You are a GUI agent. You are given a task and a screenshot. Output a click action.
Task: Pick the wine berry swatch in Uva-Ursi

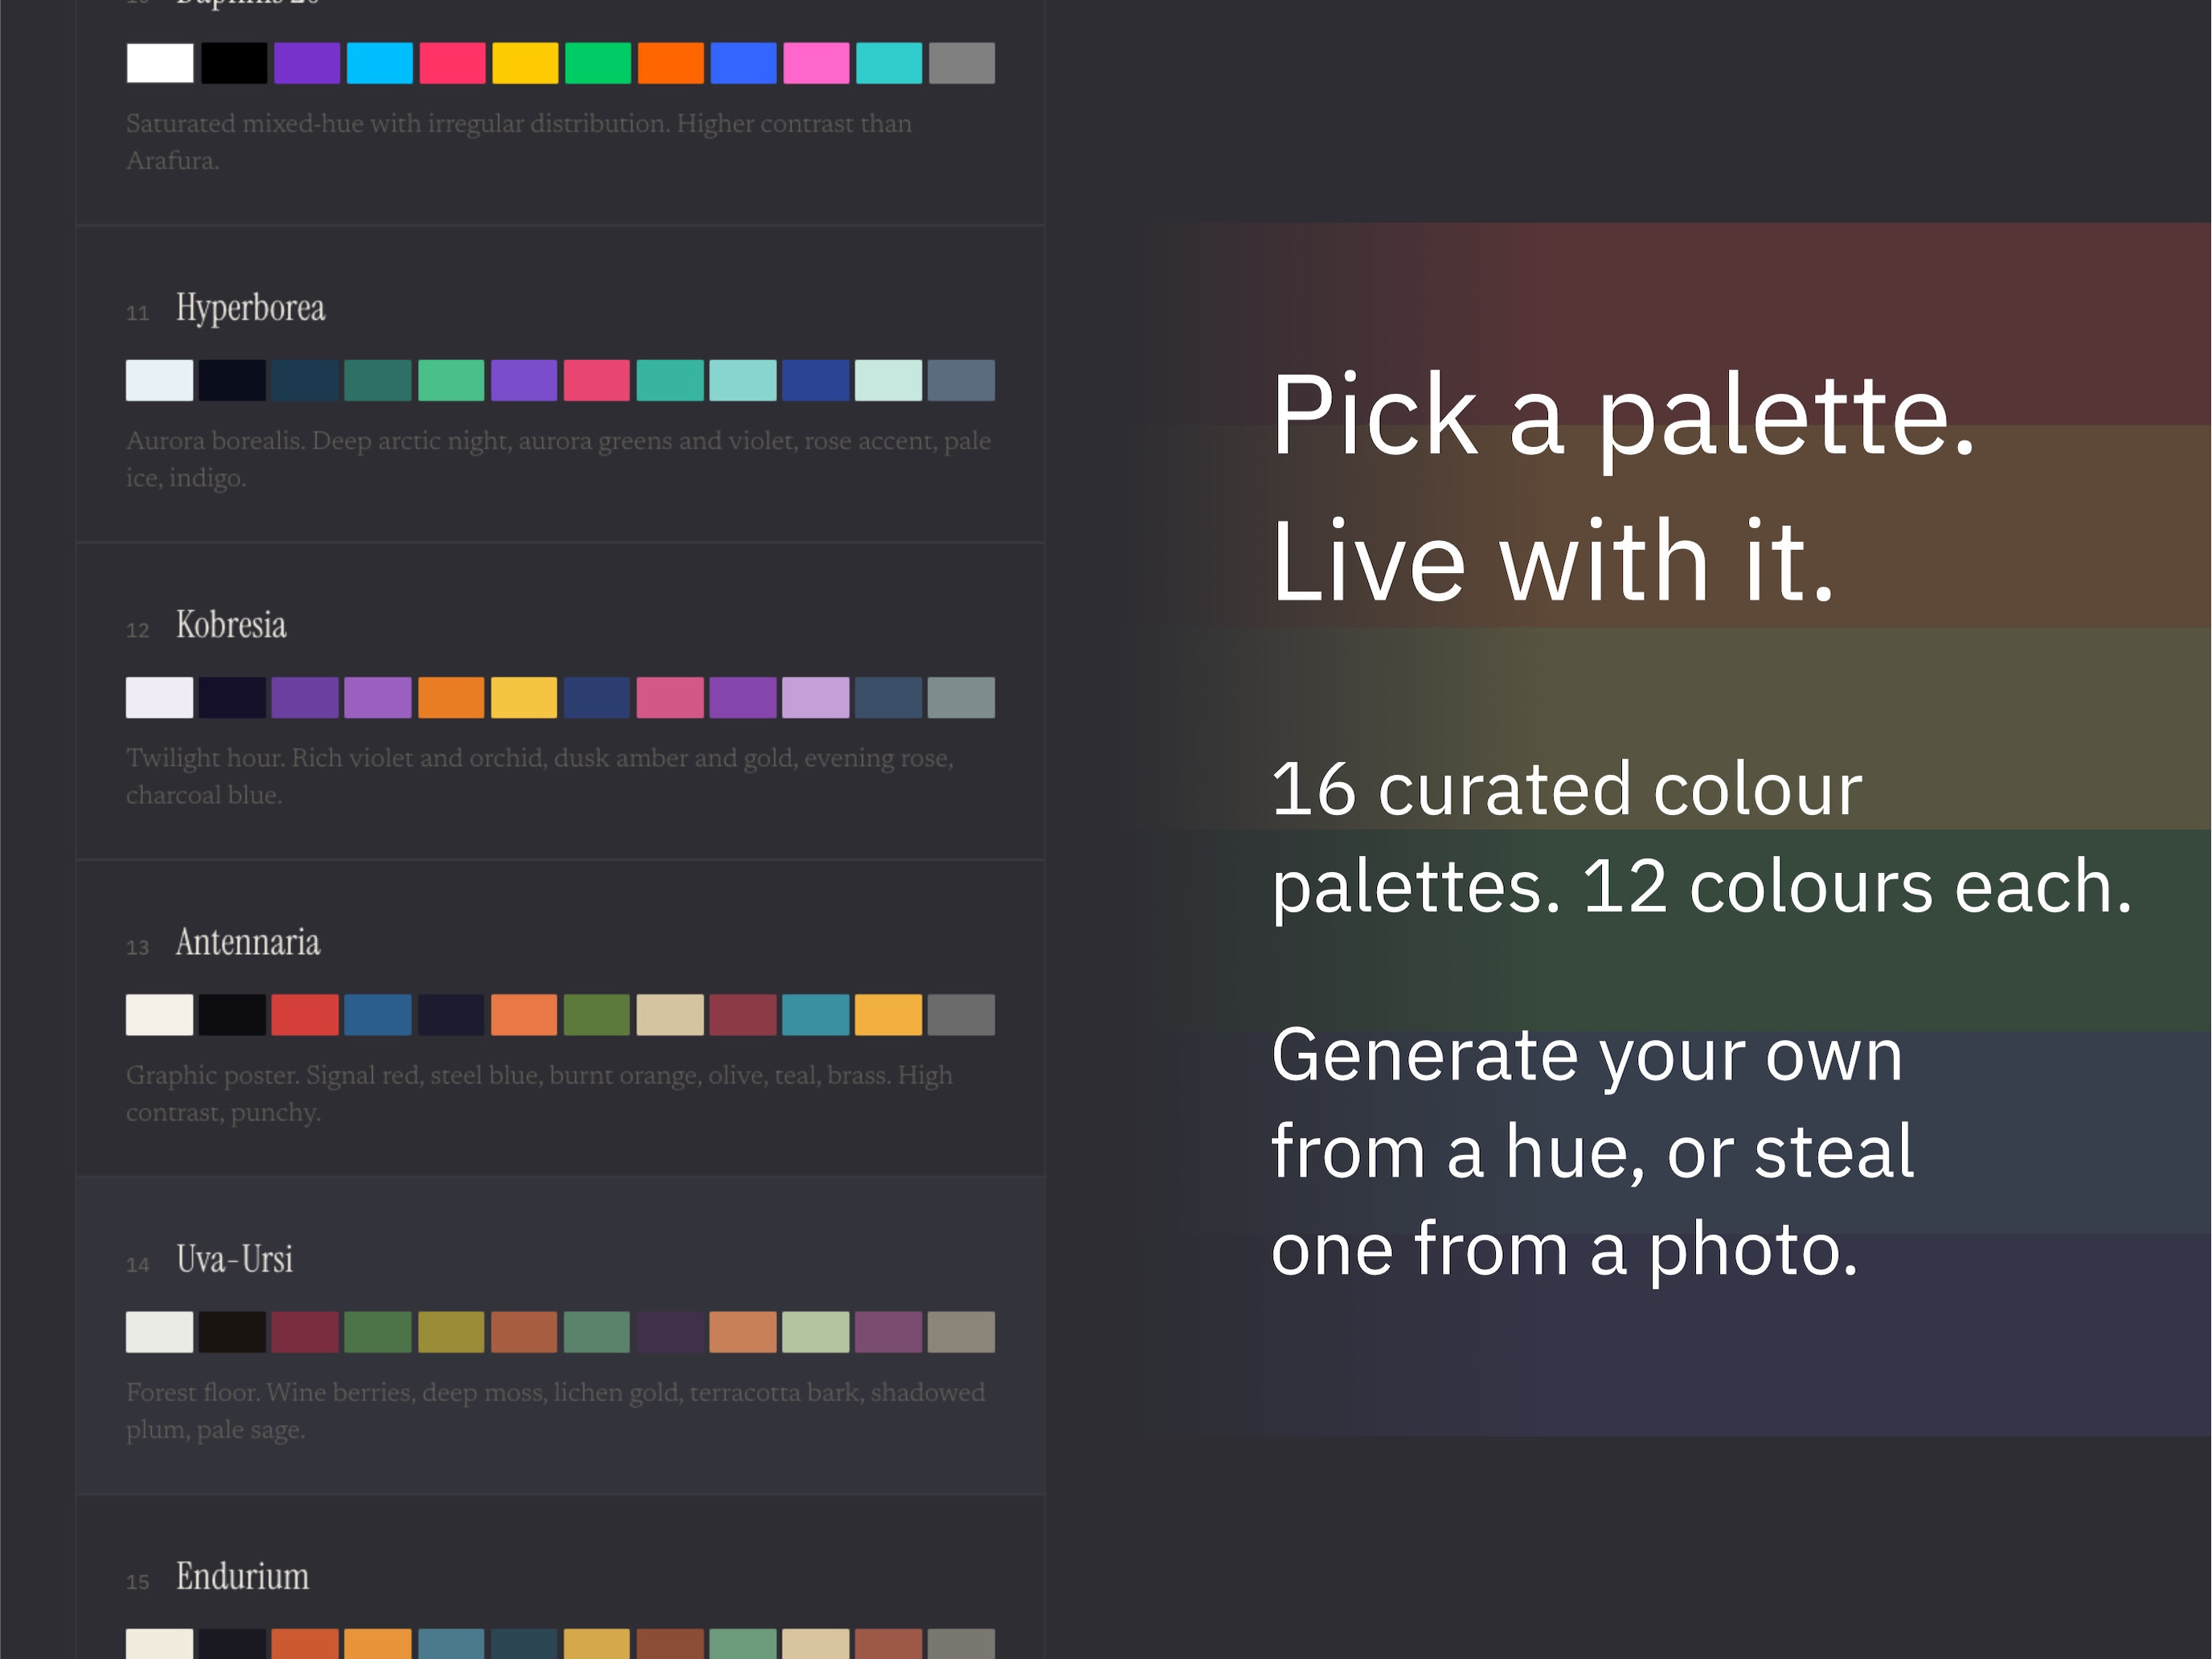point(305,1332)
